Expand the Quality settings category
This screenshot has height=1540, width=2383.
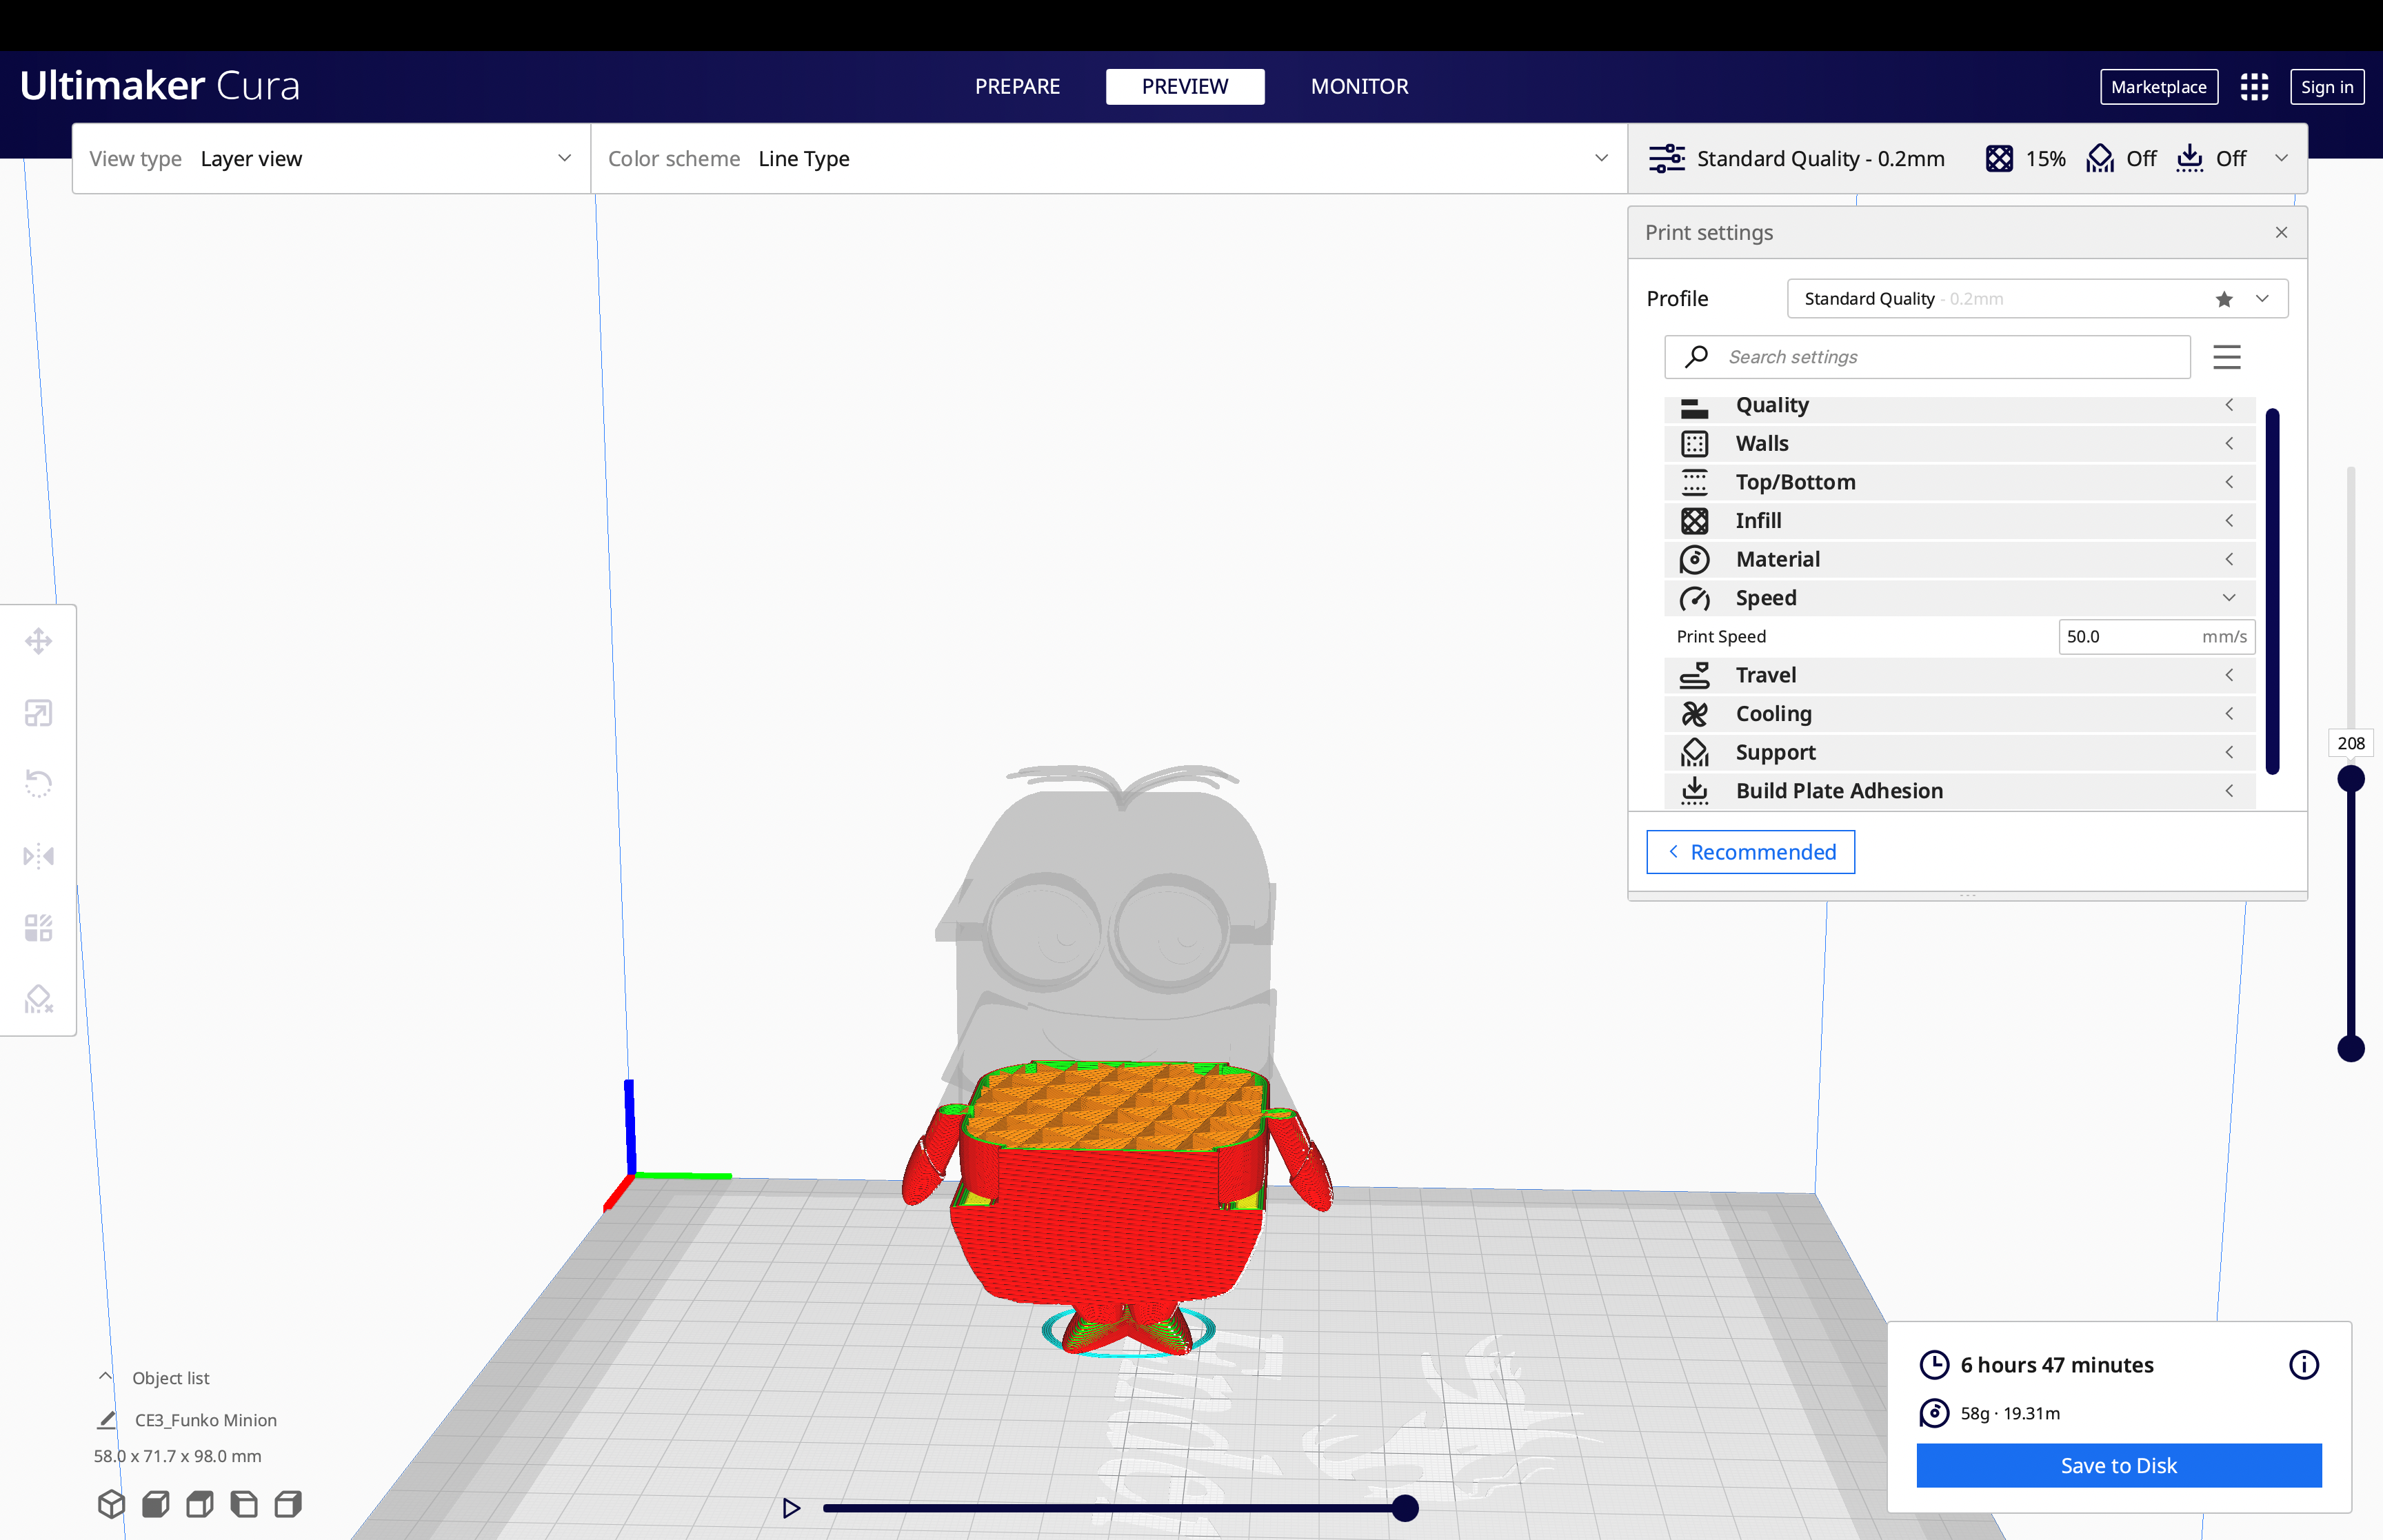tap(1959, 406)
